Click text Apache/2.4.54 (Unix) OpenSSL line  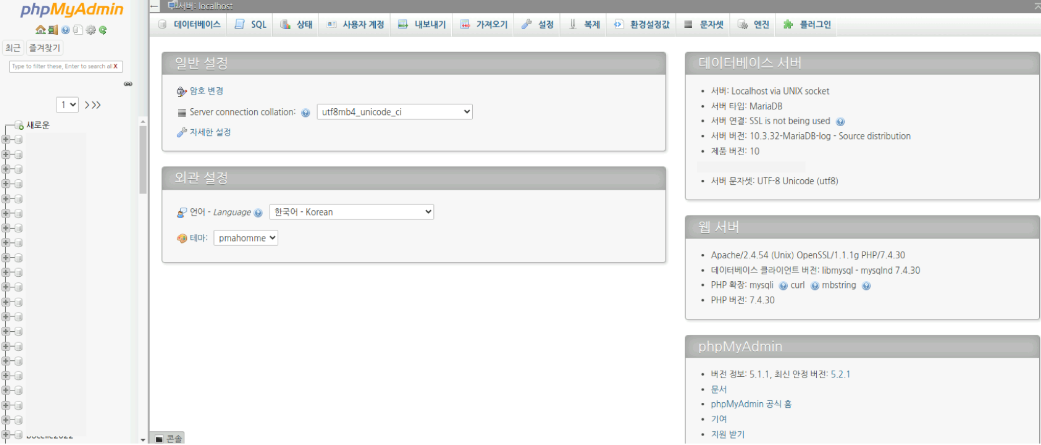click(x=809, y=255)
